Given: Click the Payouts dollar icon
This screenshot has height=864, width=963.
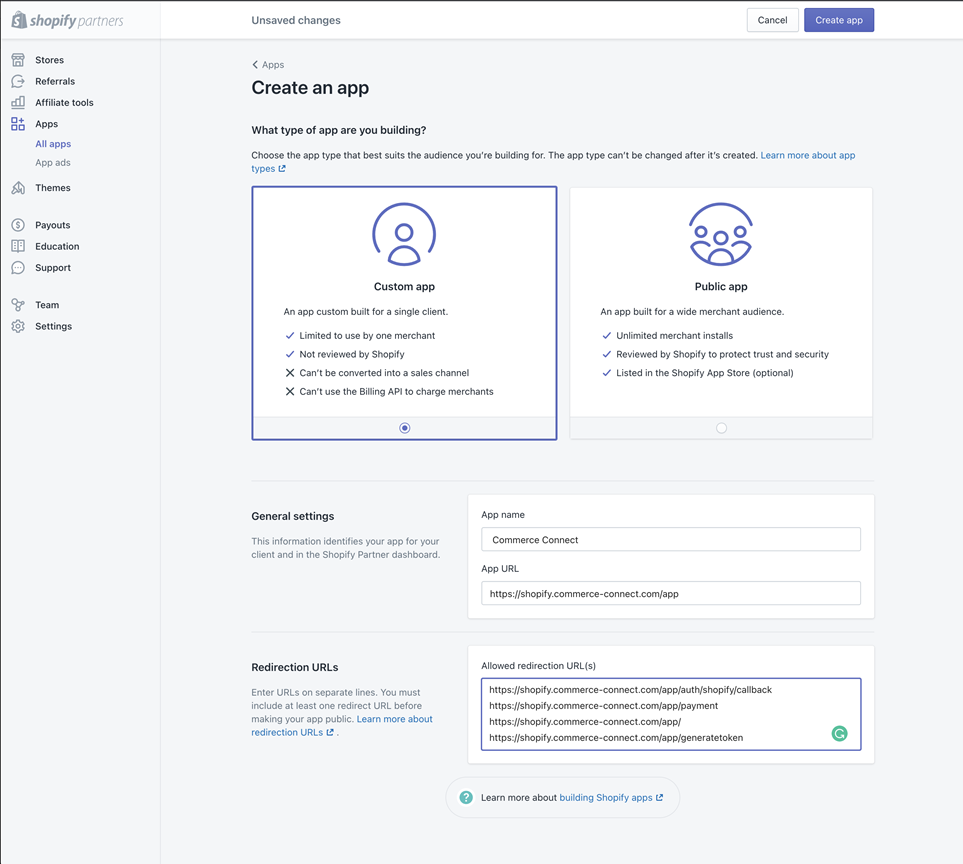Looking at the screenshot, I should click(18, 225).
